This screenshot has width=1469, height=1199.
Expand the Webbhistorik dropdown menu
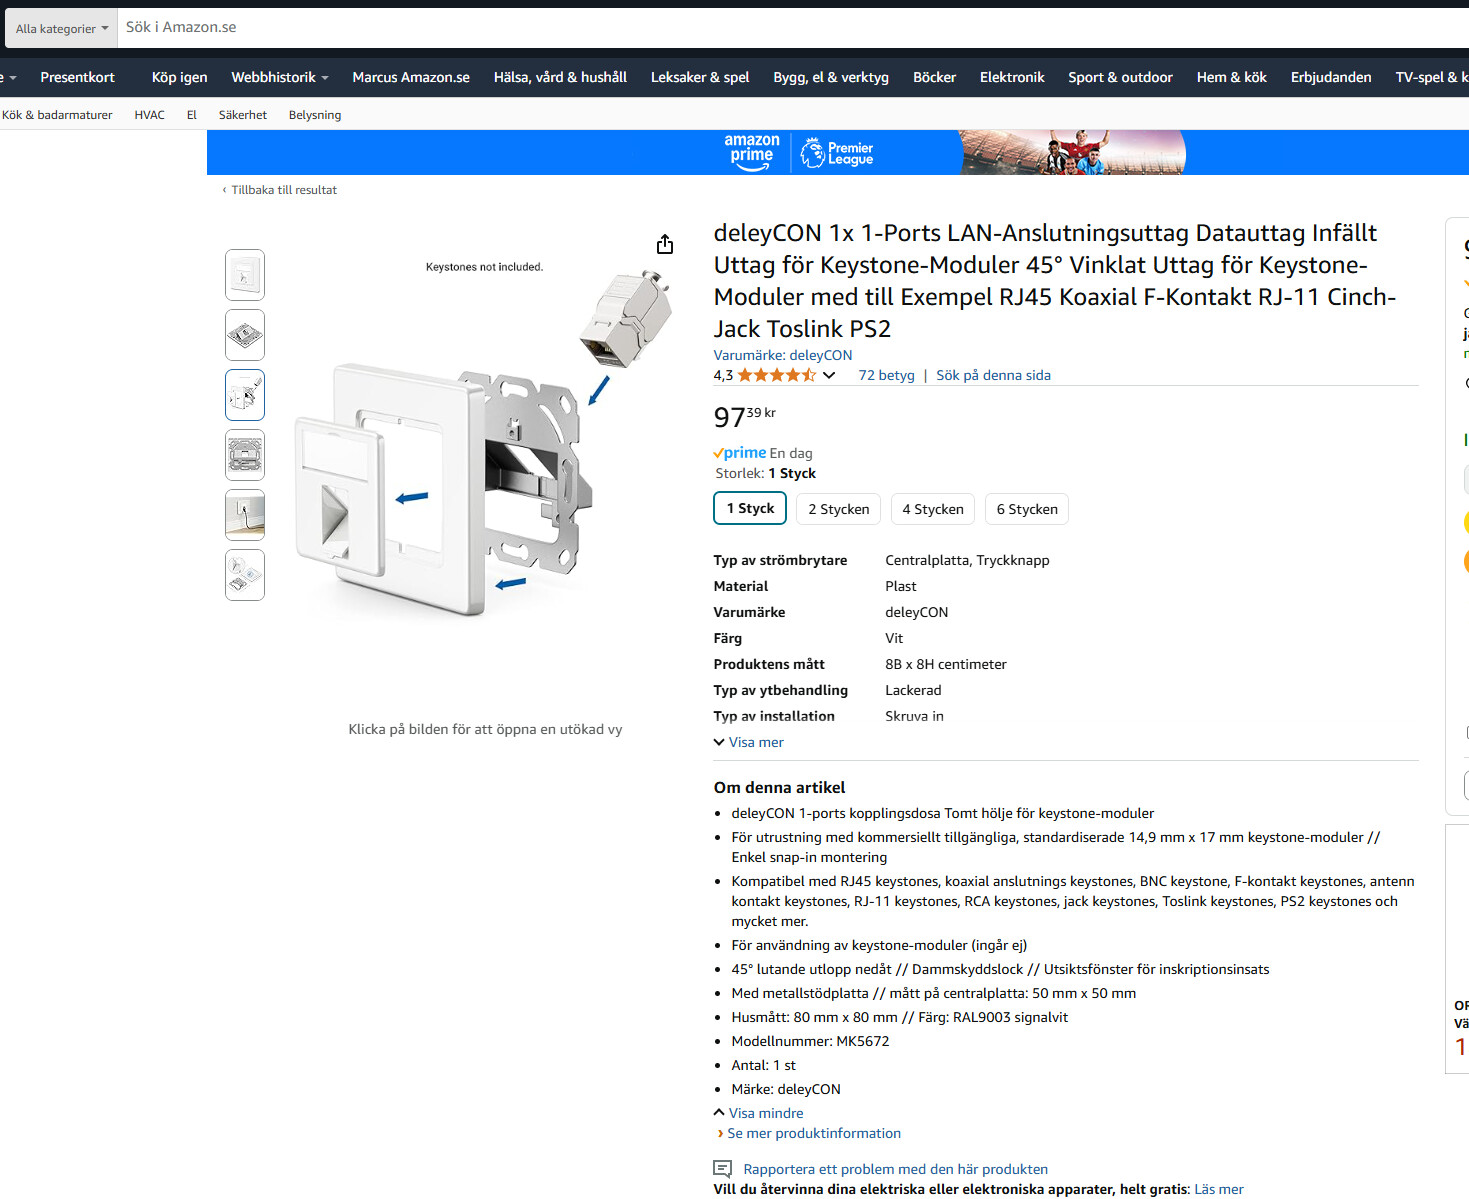pos(280,77)
